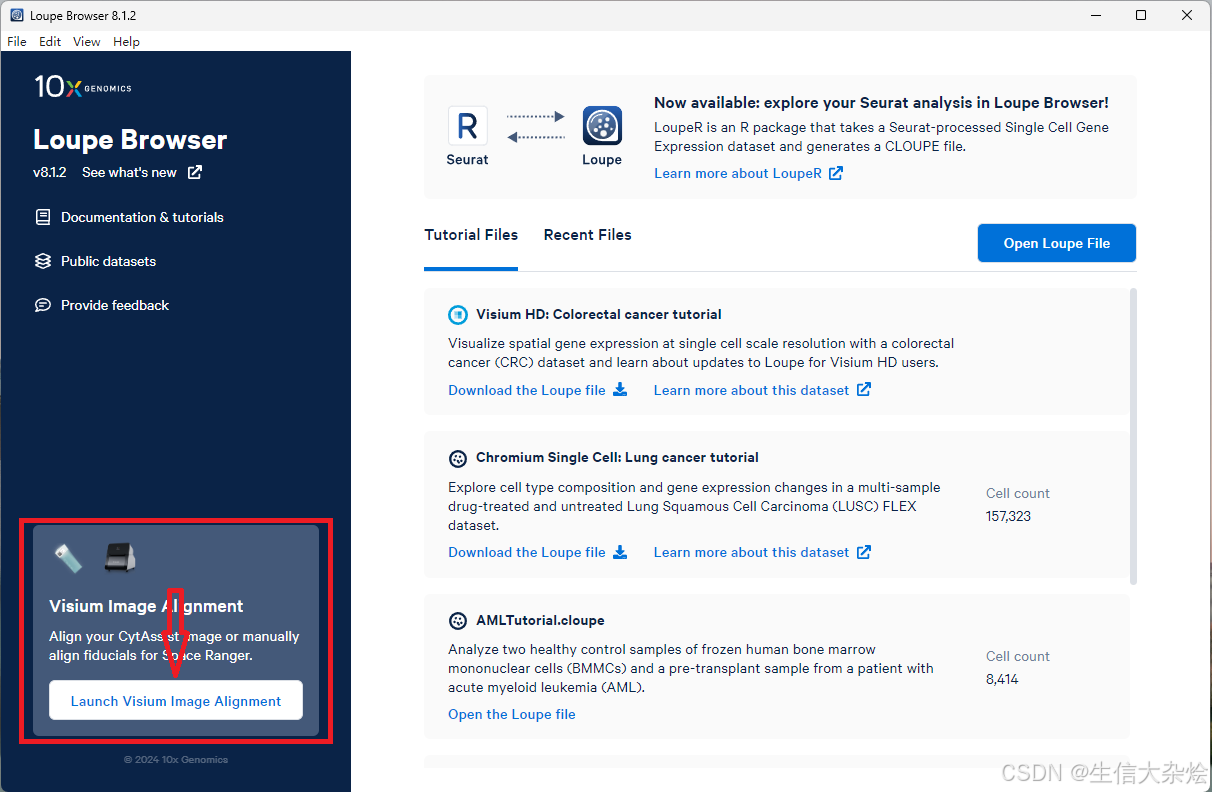Click download arrow icon in Lung cancer card
Screen dimensions: 1212x792
coord(620,551)
